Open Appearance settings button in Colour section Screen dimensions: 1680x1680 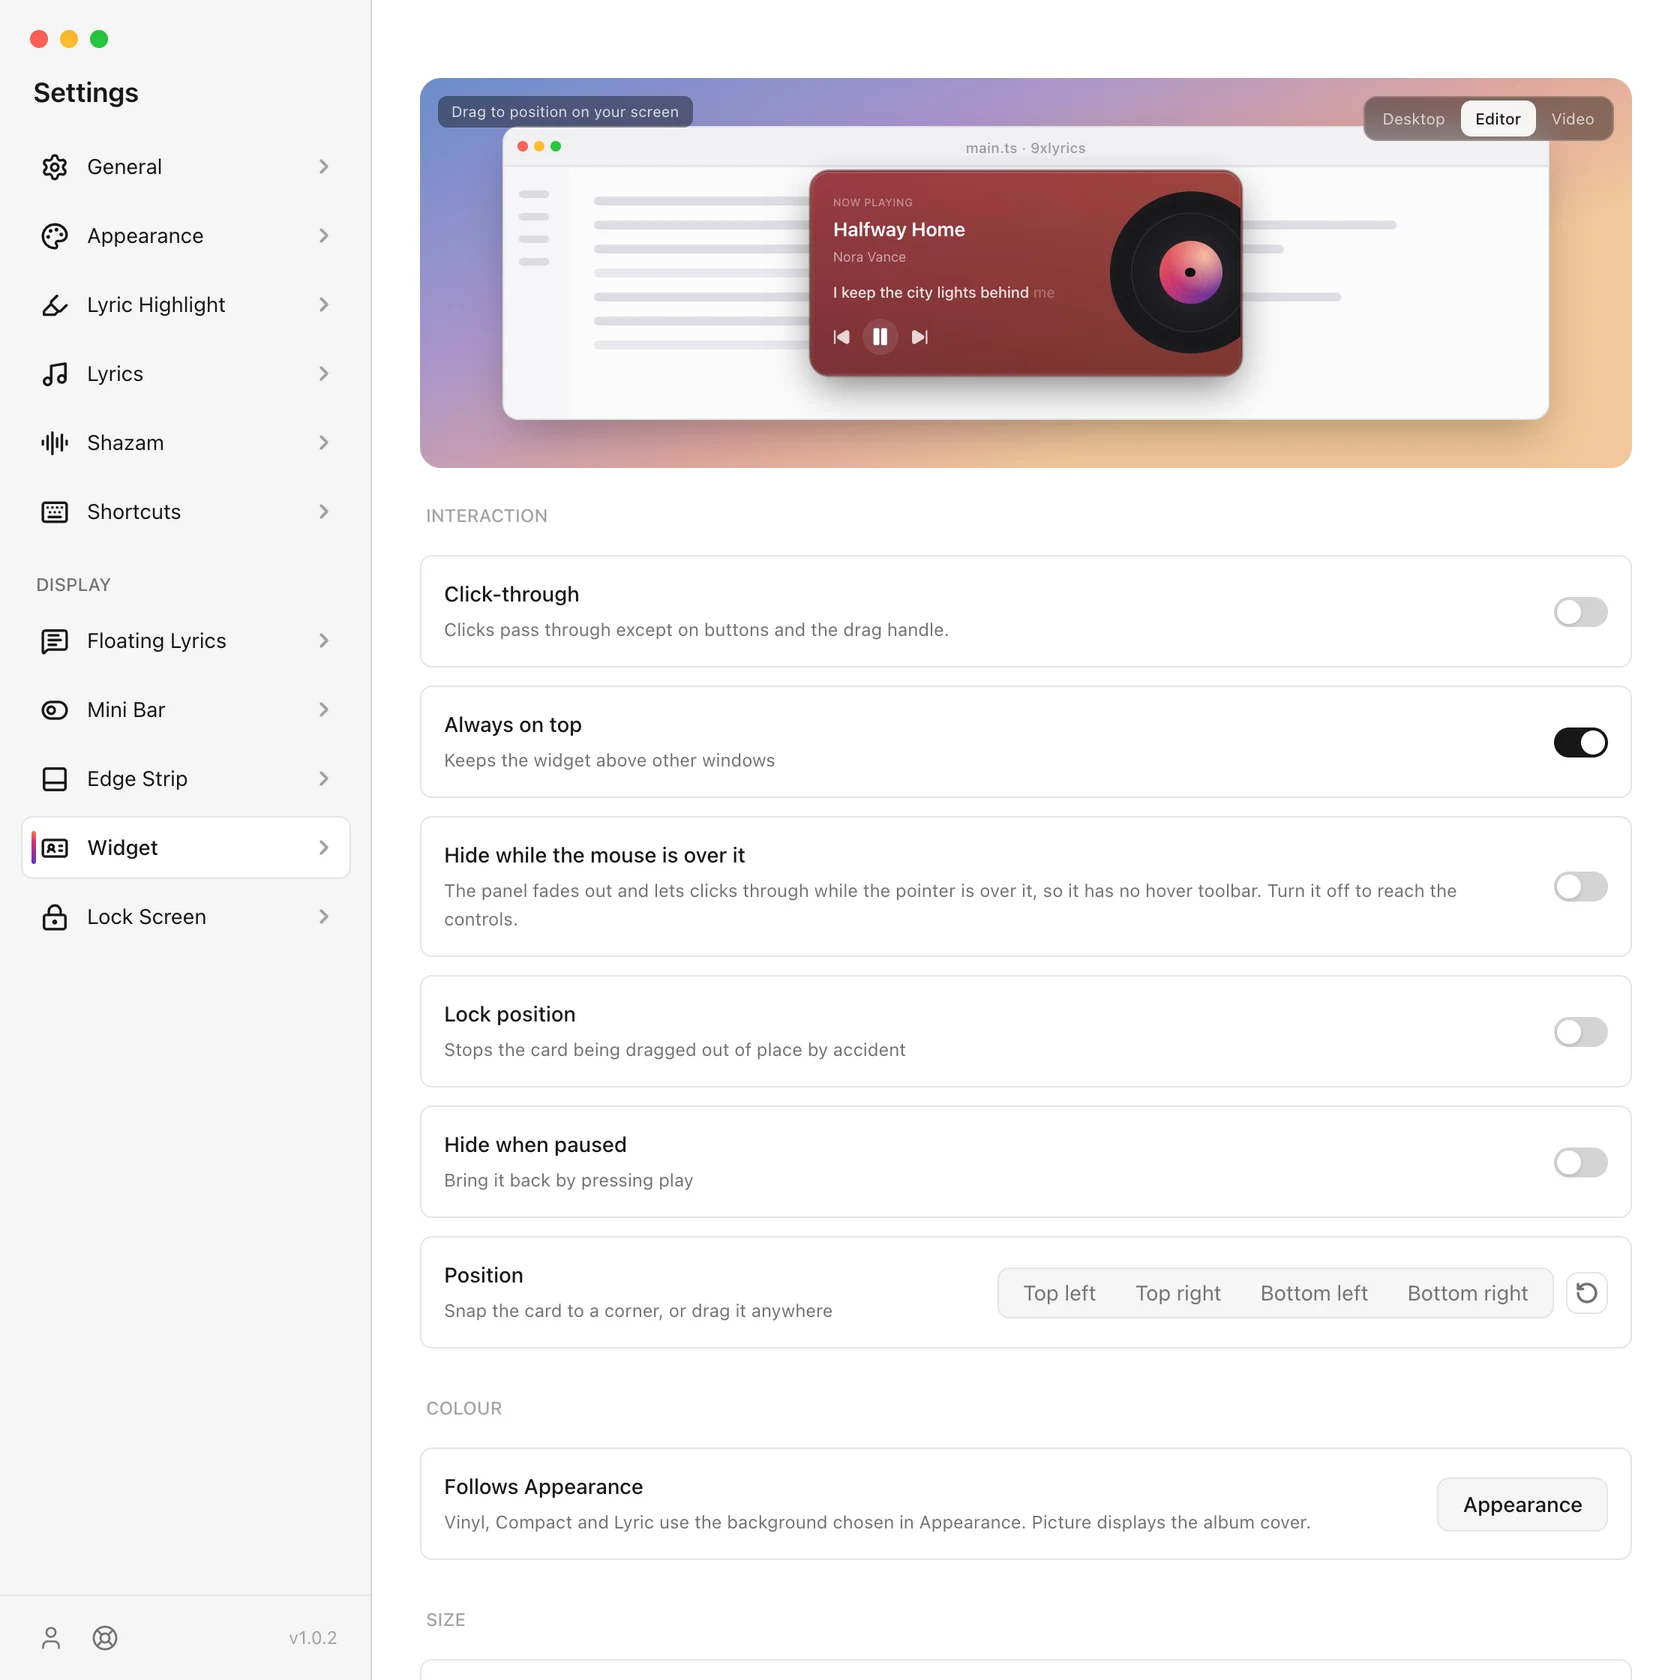[x=1522, y=1505]
